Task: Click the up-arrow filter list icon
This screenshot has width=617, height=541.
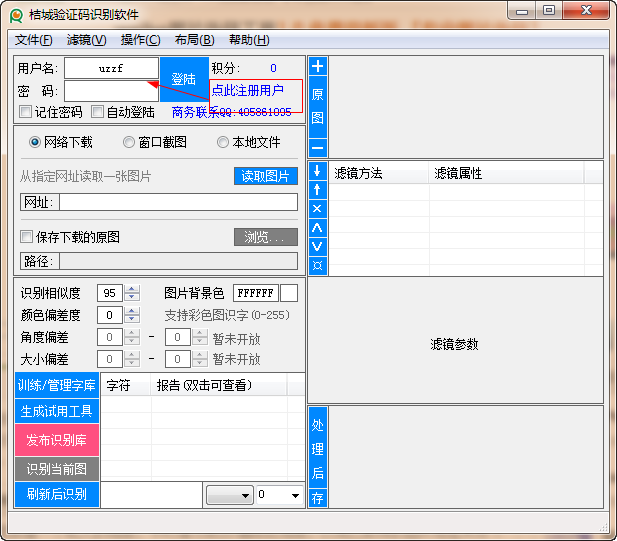Action: pos(318,190)
